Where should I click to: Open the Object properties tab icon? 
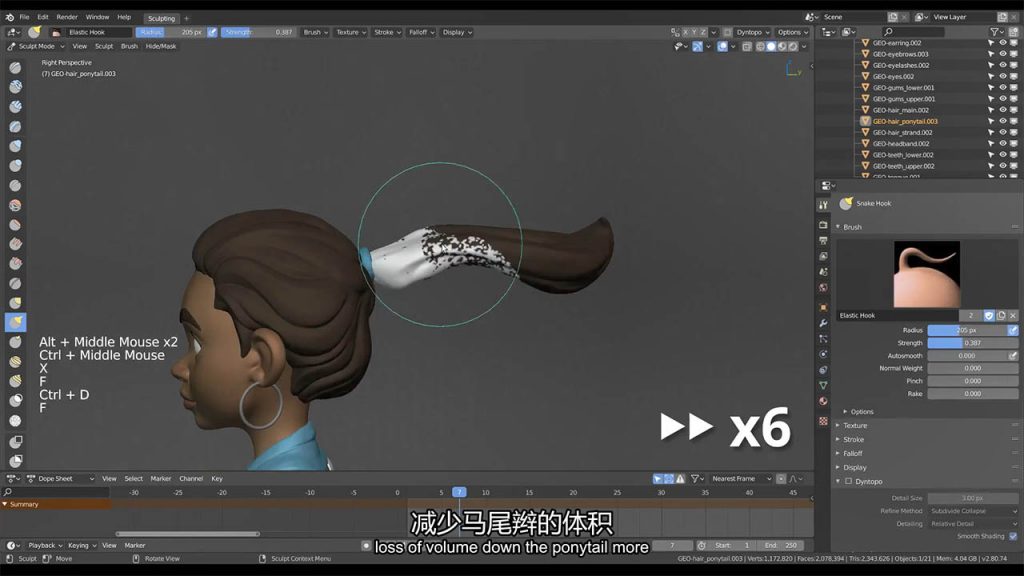click(824, 307)
